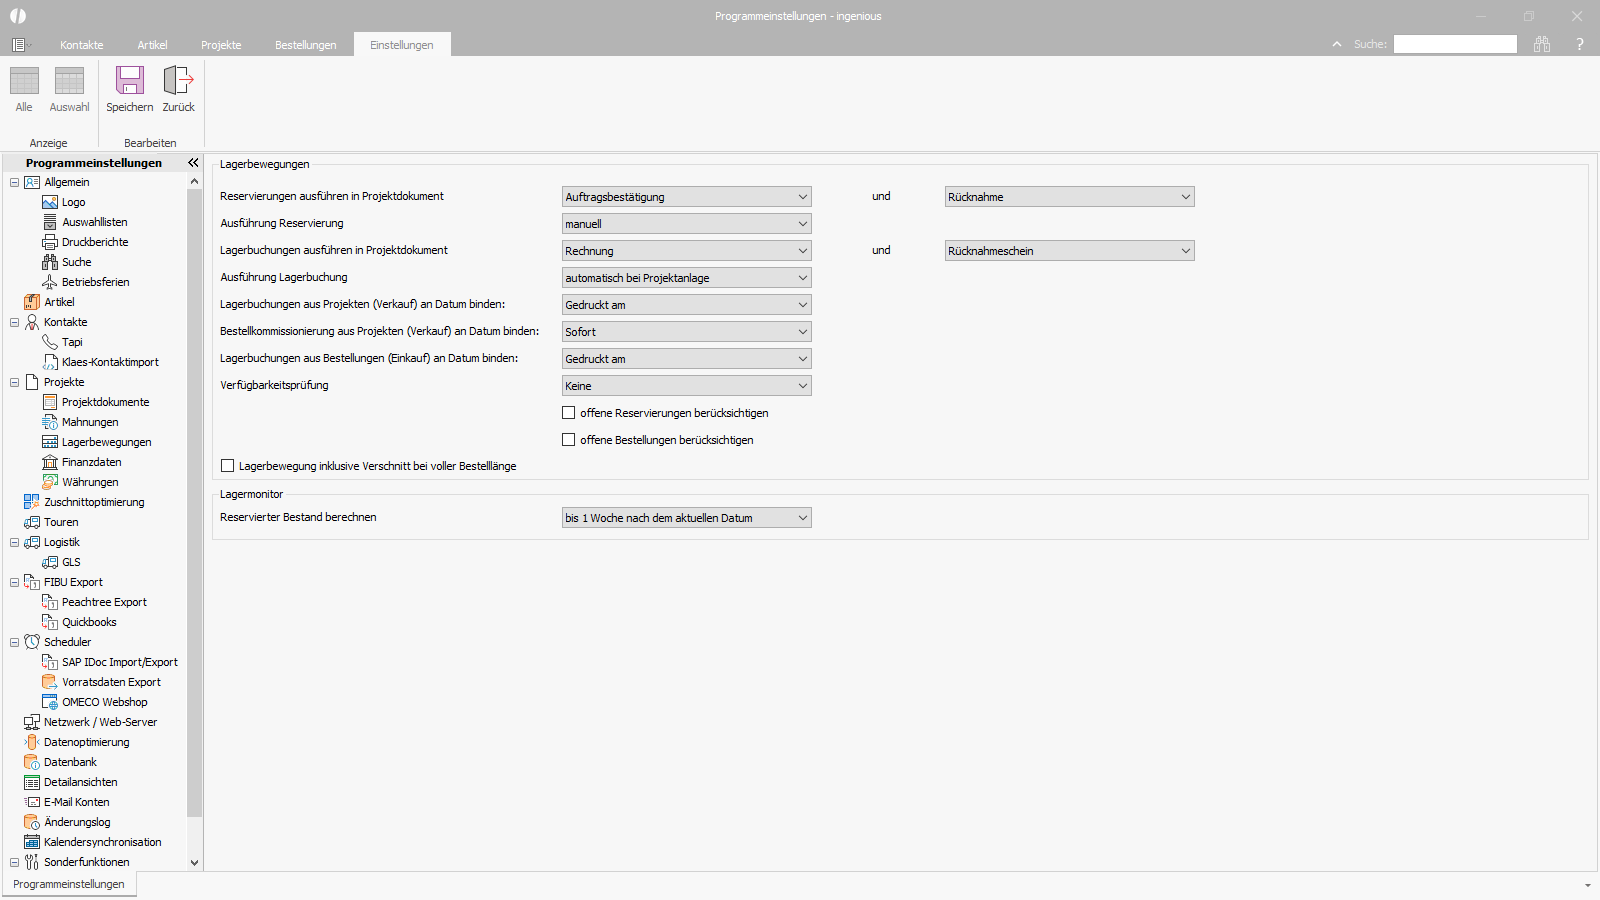Enable offene Bestellungen berücksichtigen checkbox
The width and height of the screenshot is (1600, 900).
point(569,440)
